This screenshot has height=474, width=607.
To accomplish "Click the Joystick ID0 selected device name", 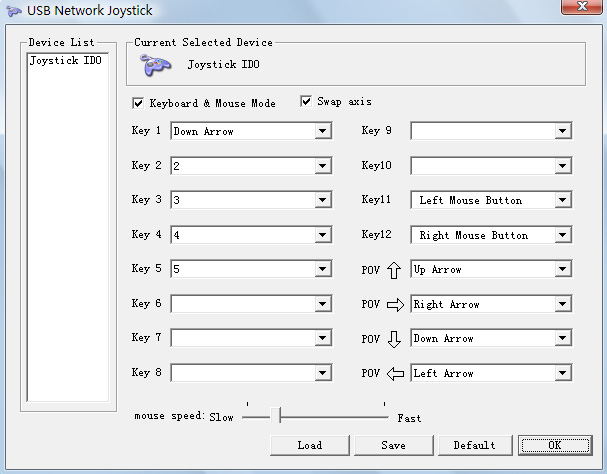I will [x=224, y=64].
